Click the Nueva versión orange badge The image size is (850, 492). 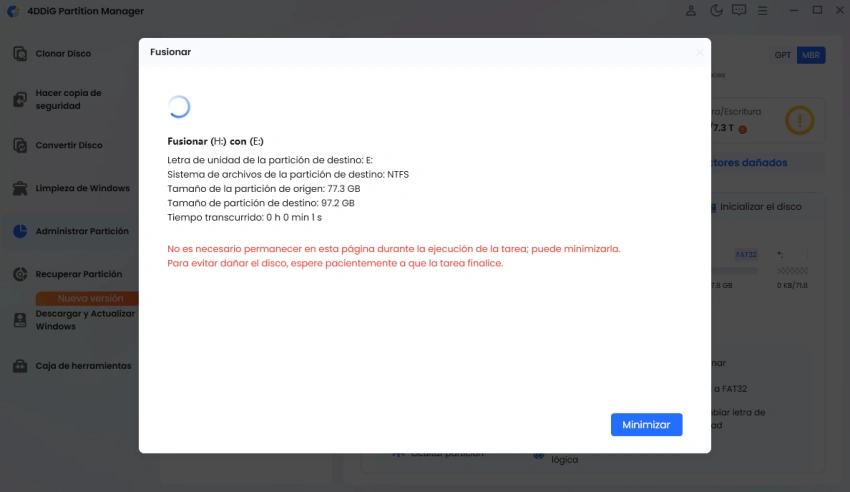click(87, 299)
